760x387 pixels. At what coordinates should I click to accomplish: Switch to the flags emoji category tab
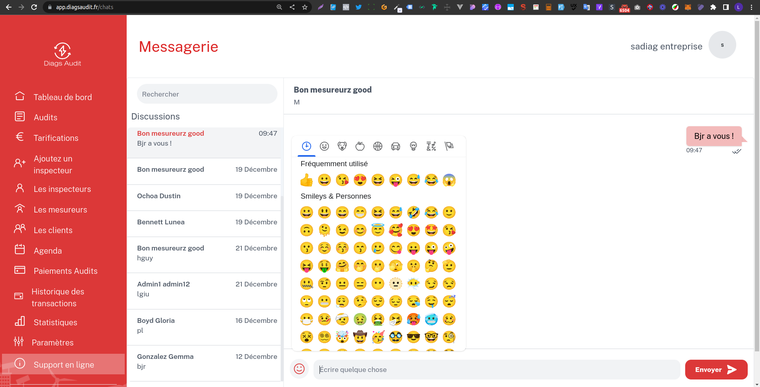point(449,146)
